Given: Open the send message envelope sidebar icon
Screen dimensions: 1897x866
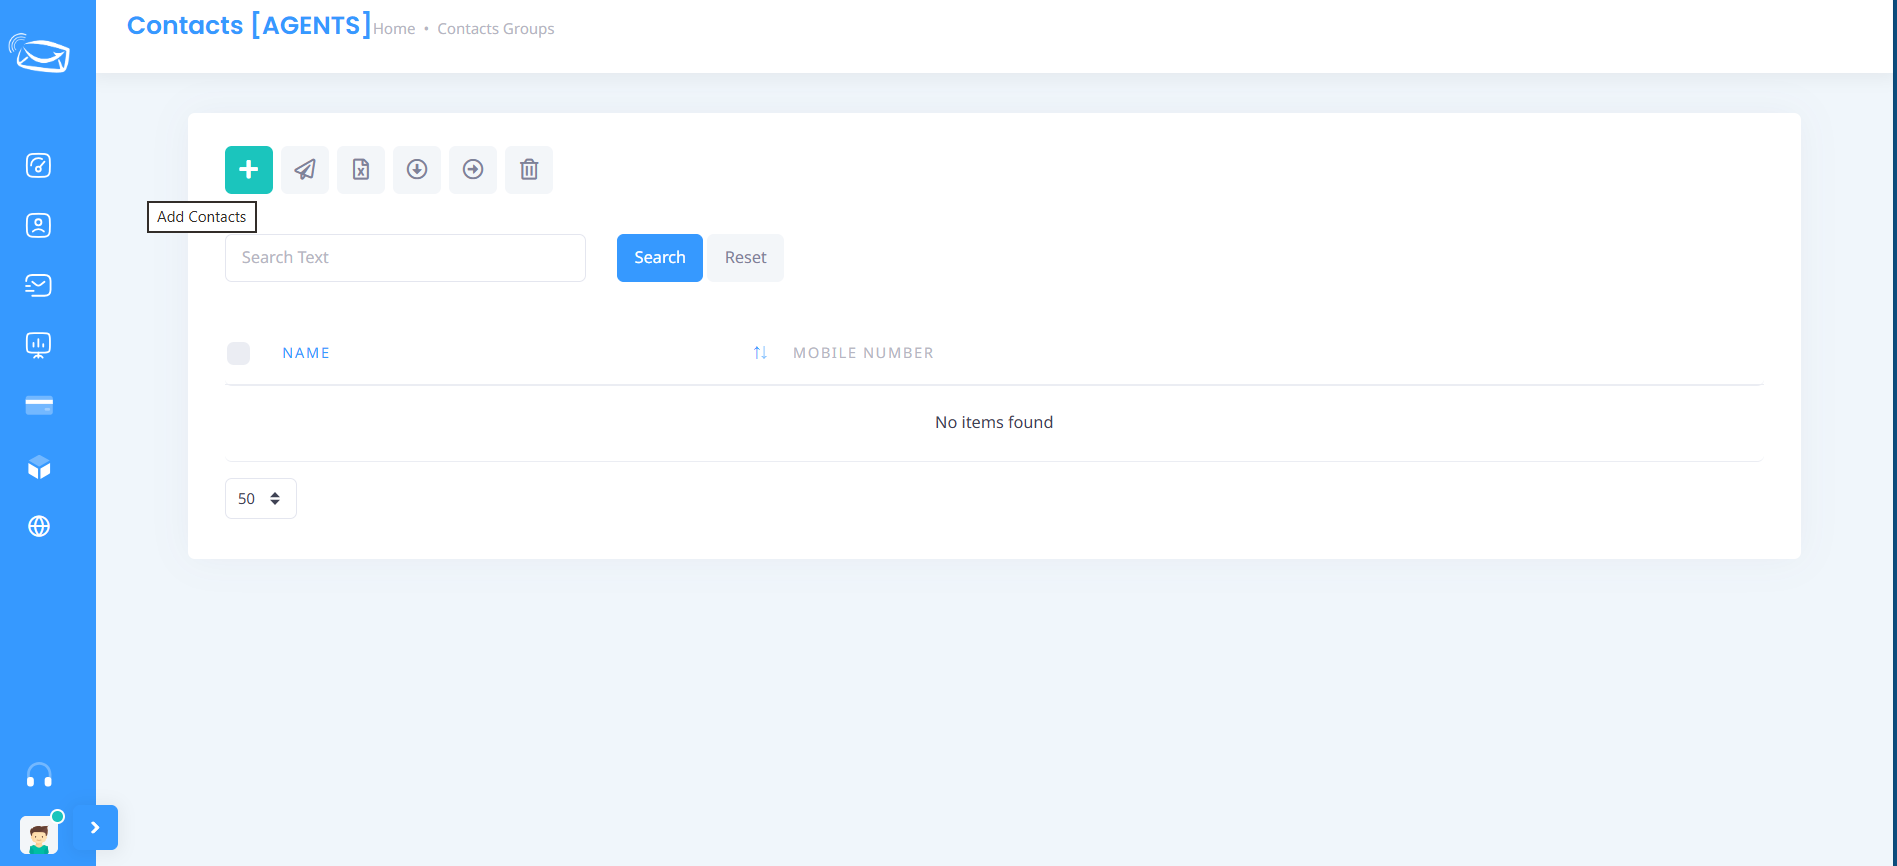Looking at the screenshot, I should (x=39, y=285).
